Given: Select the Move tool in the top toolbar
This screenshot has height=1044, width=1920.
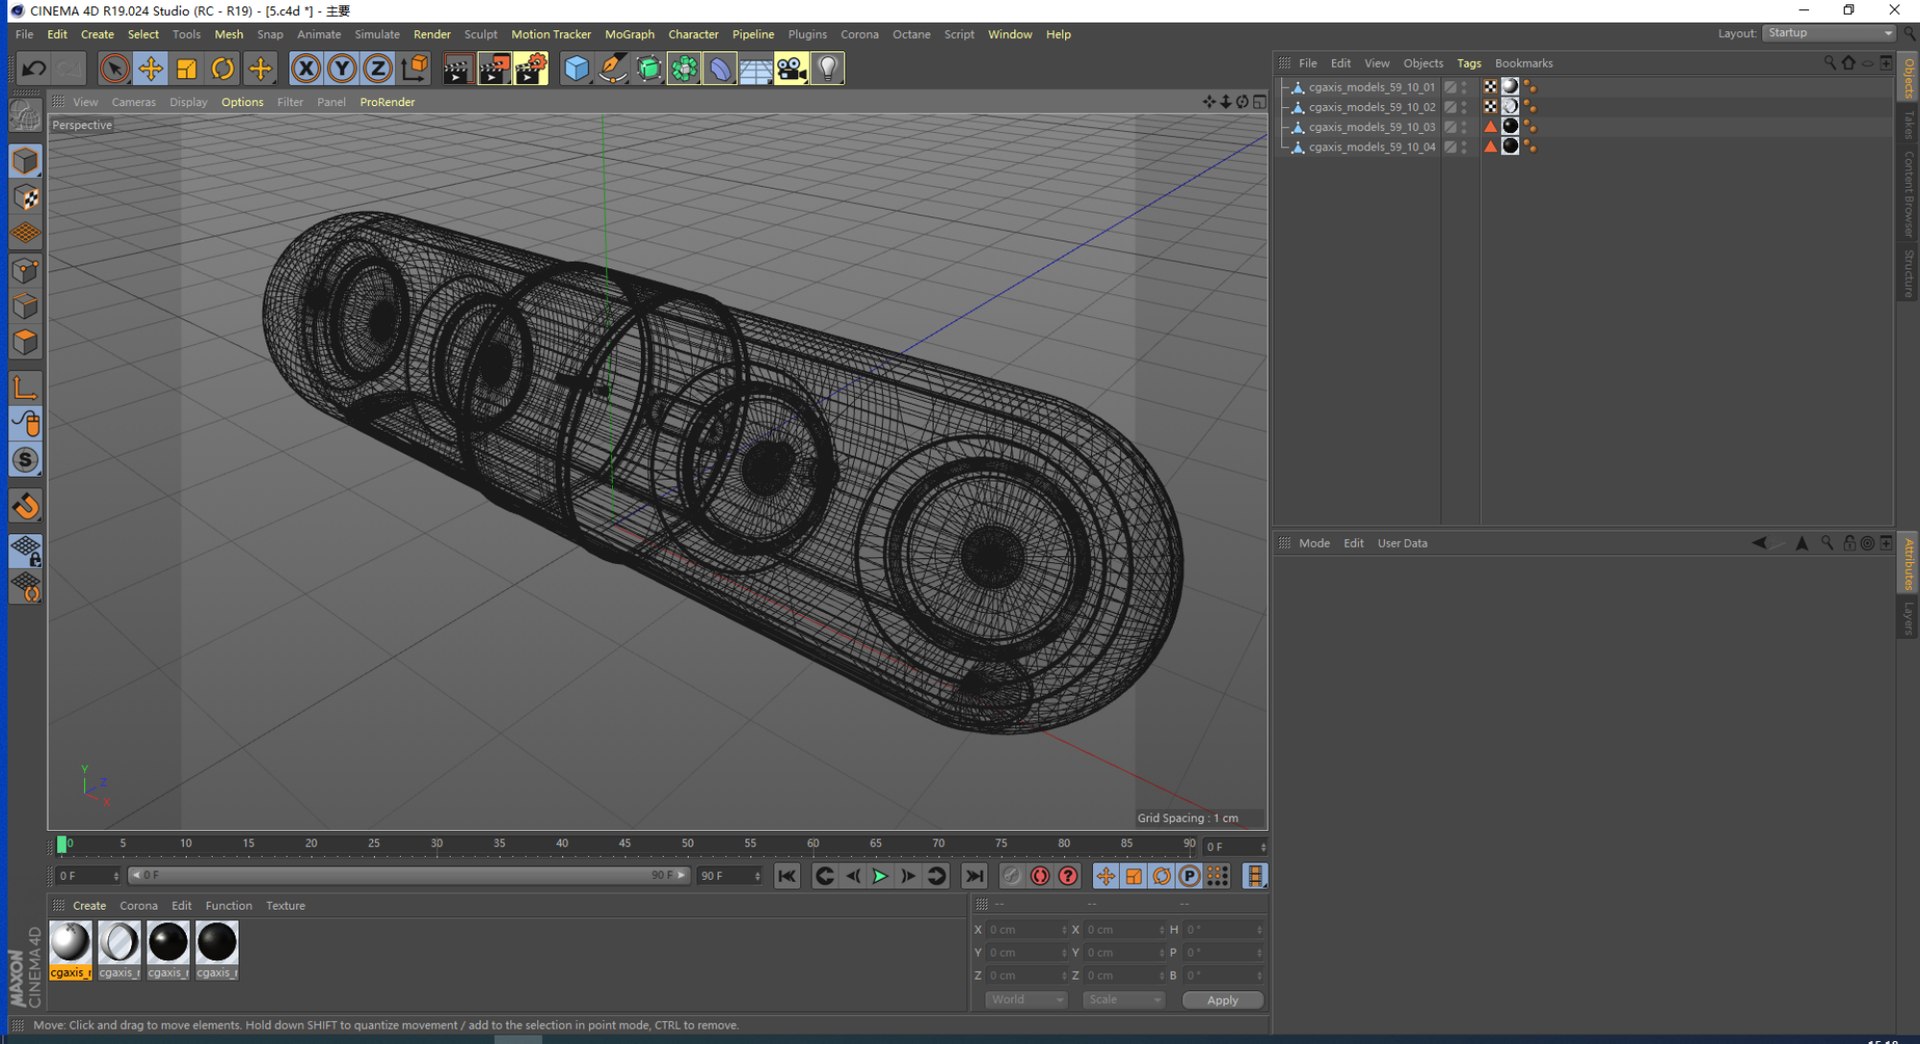Looking at the screenshot, I should [x=151, y=69].
